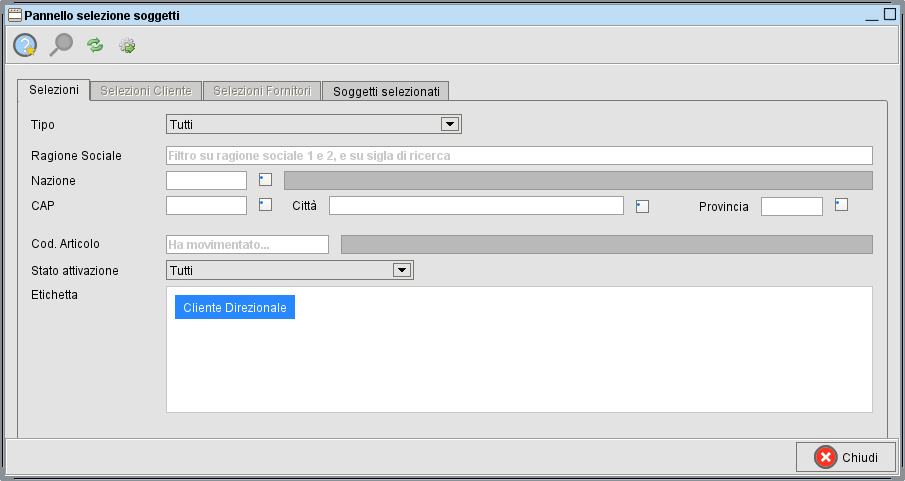Focus the Cod. Articolo input field

coord(247,244)
